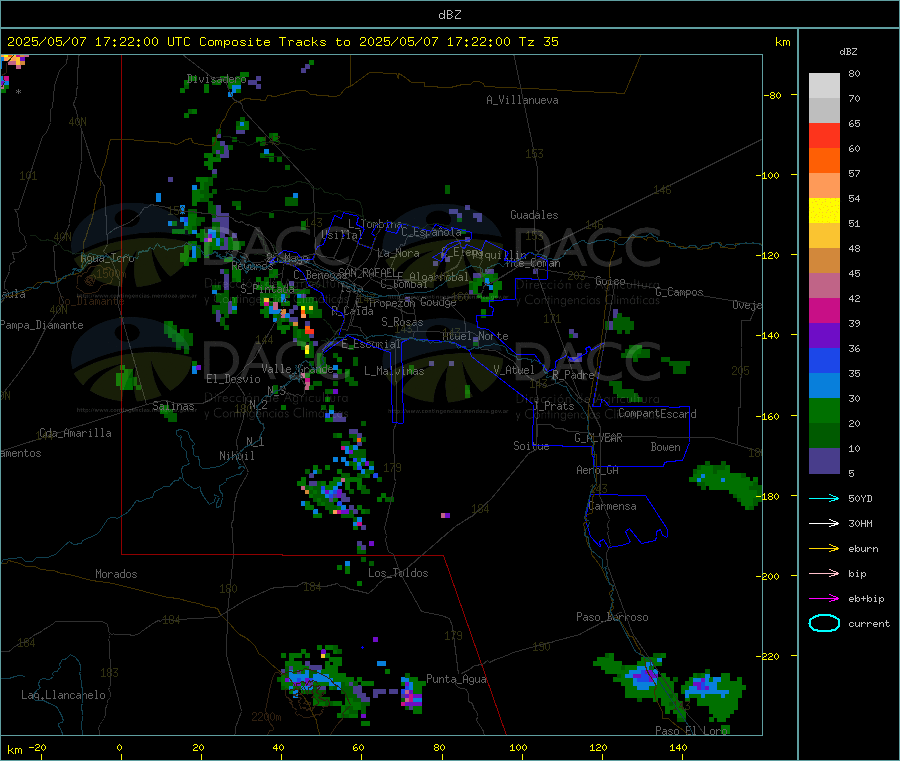Pick the red swatch in dBZ legend
900x761 pixels.
pos(824,135)
